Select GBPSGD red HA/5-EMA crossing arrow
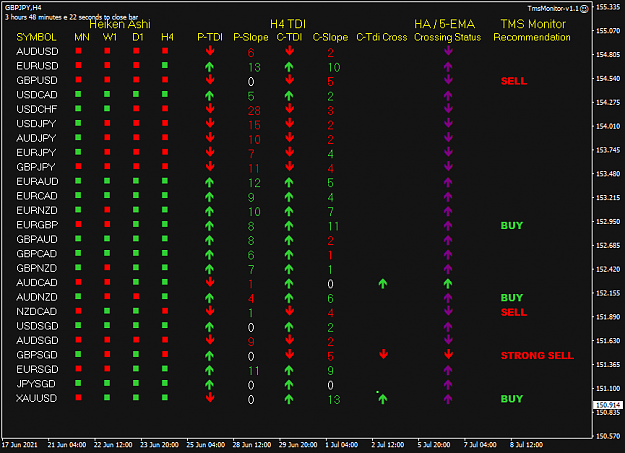 coord(448,354)
